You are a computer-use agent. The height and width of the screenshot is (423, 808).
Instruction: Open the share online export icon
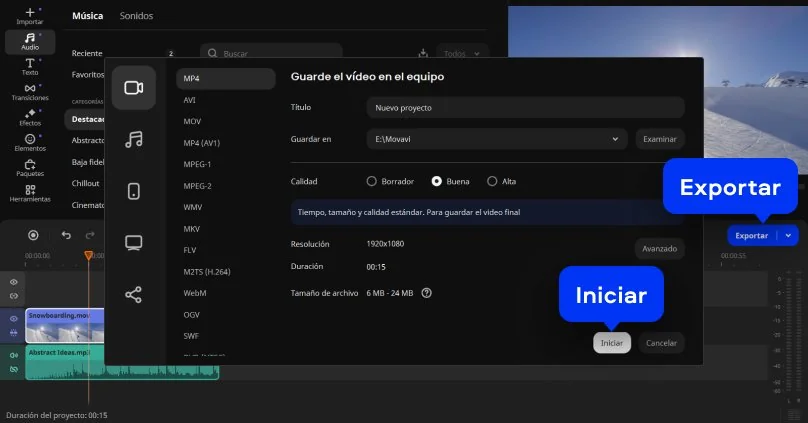coord(133,295)
